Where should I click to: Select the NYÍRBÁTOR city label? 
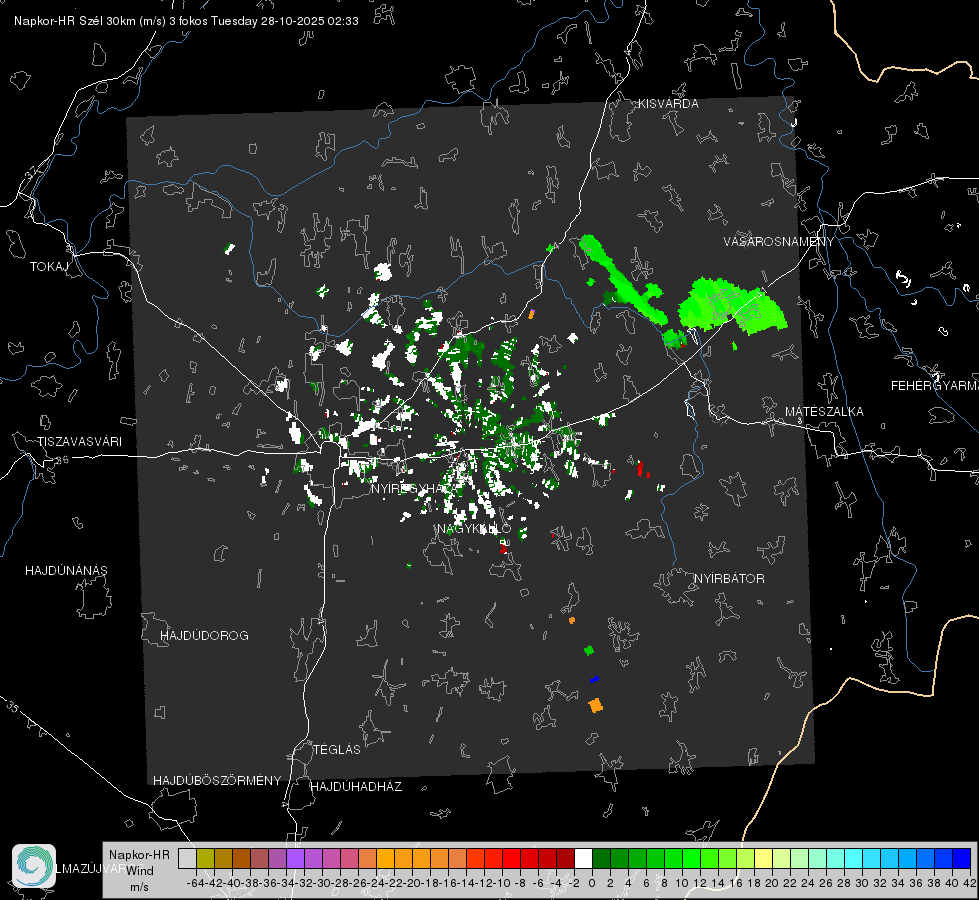tap(729, 579)
